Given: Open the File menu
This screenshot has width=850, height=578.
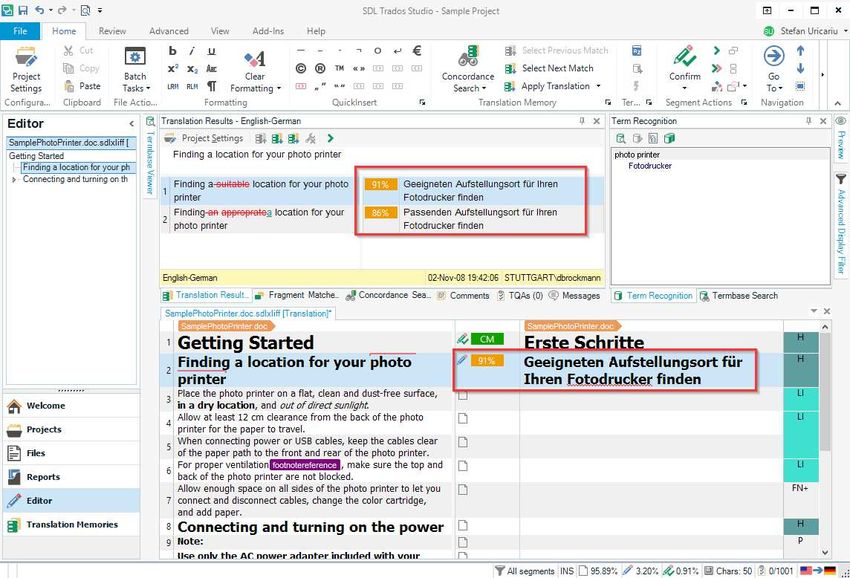Looking at the screenshot, I should point(20,31).
